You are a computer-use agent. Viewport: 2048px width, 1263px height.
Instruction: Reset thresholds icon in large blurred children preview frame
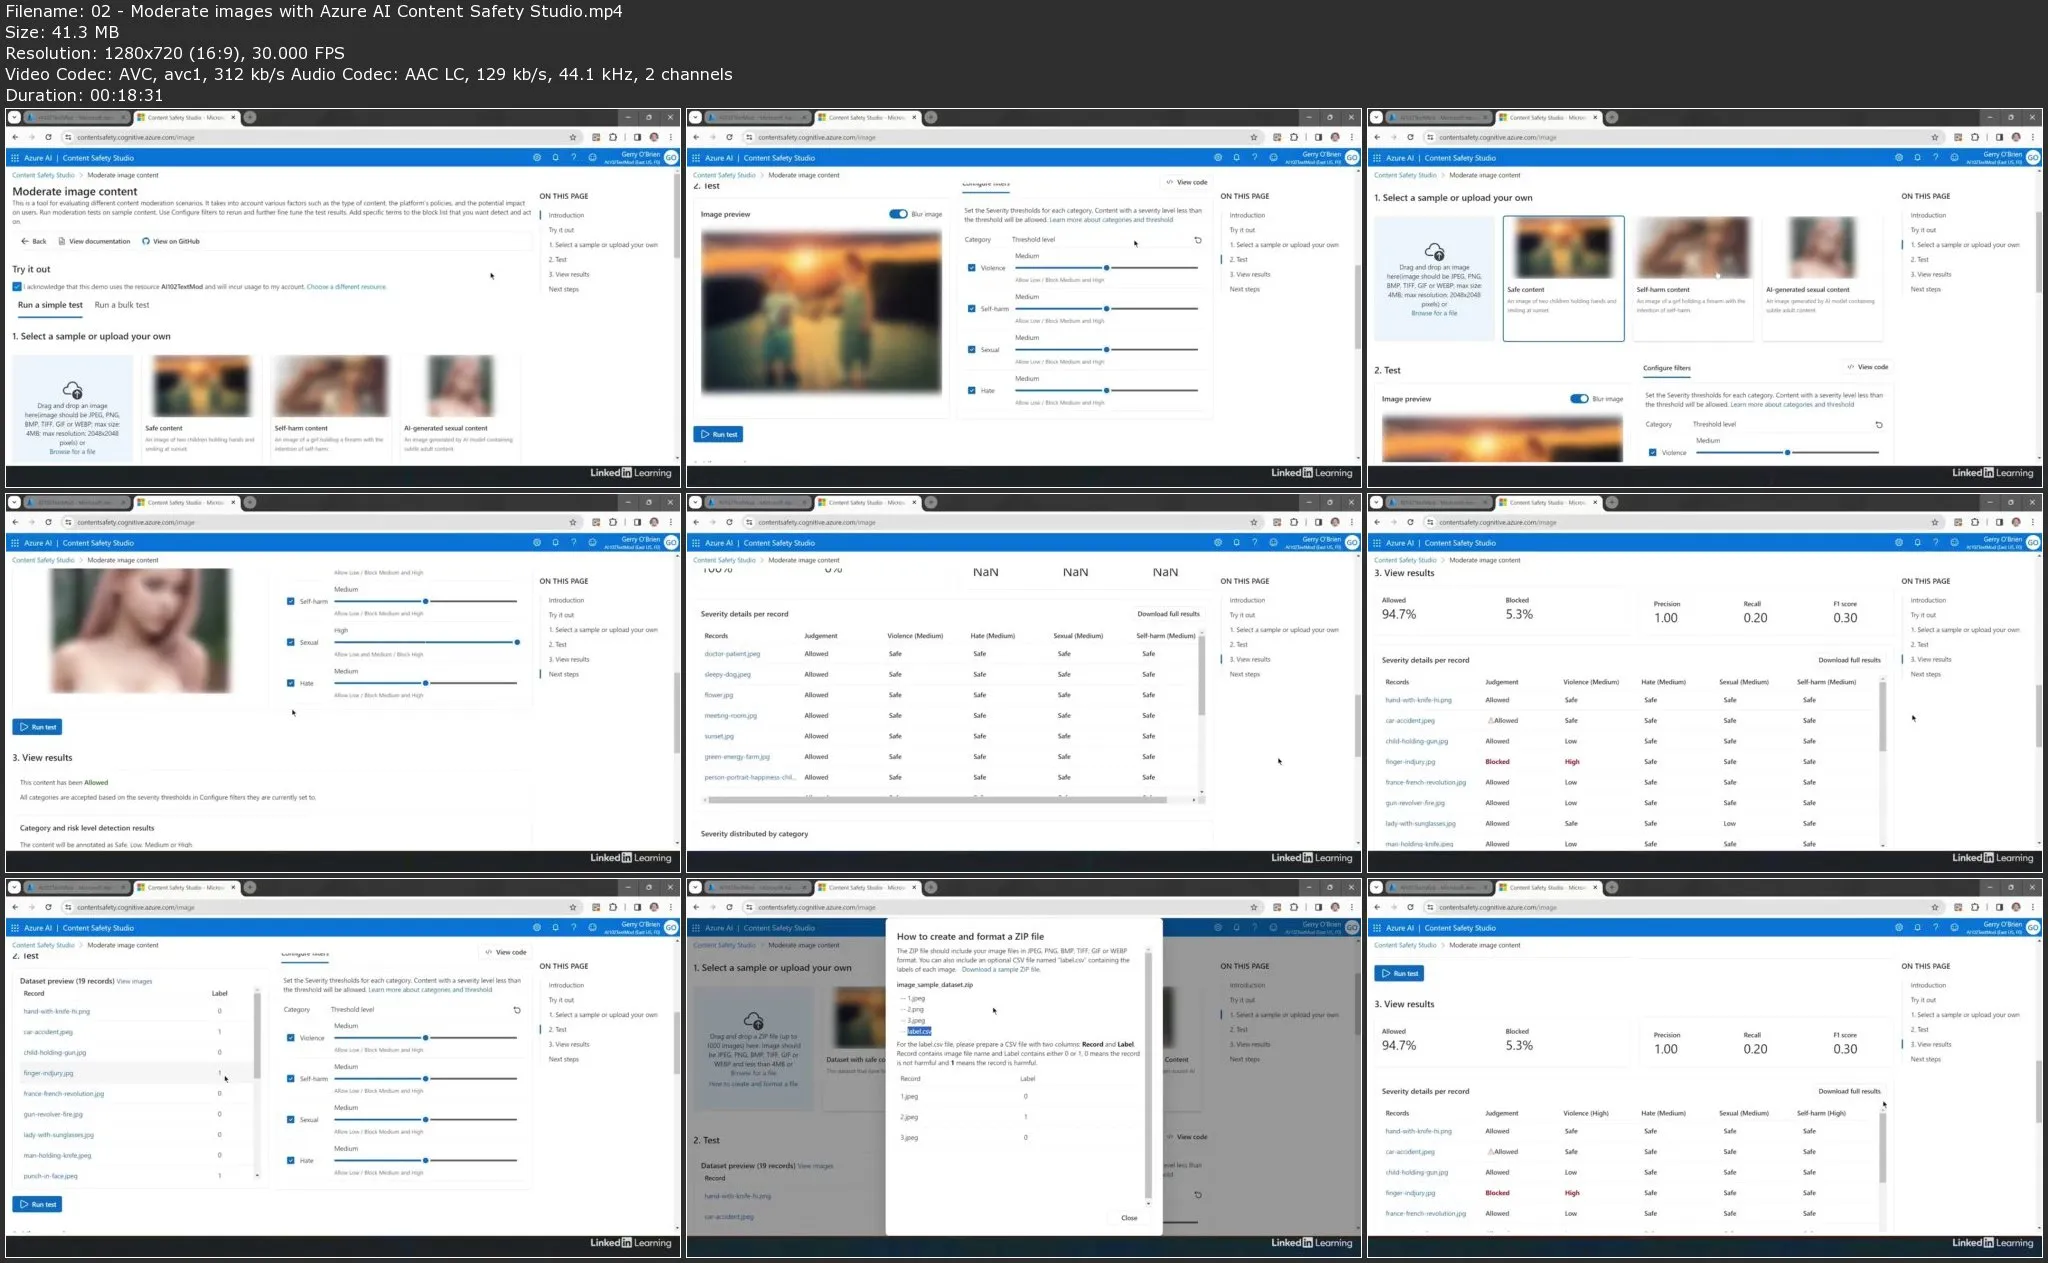[1198, 240]
